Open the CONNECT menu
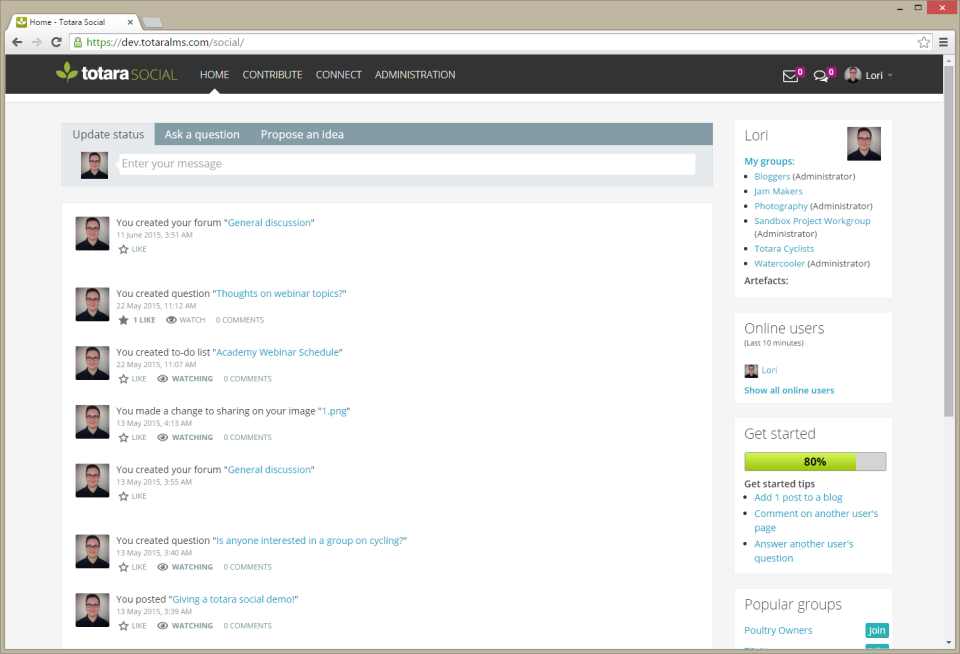Viewport: 960px width, 654px height. point(339,75)
